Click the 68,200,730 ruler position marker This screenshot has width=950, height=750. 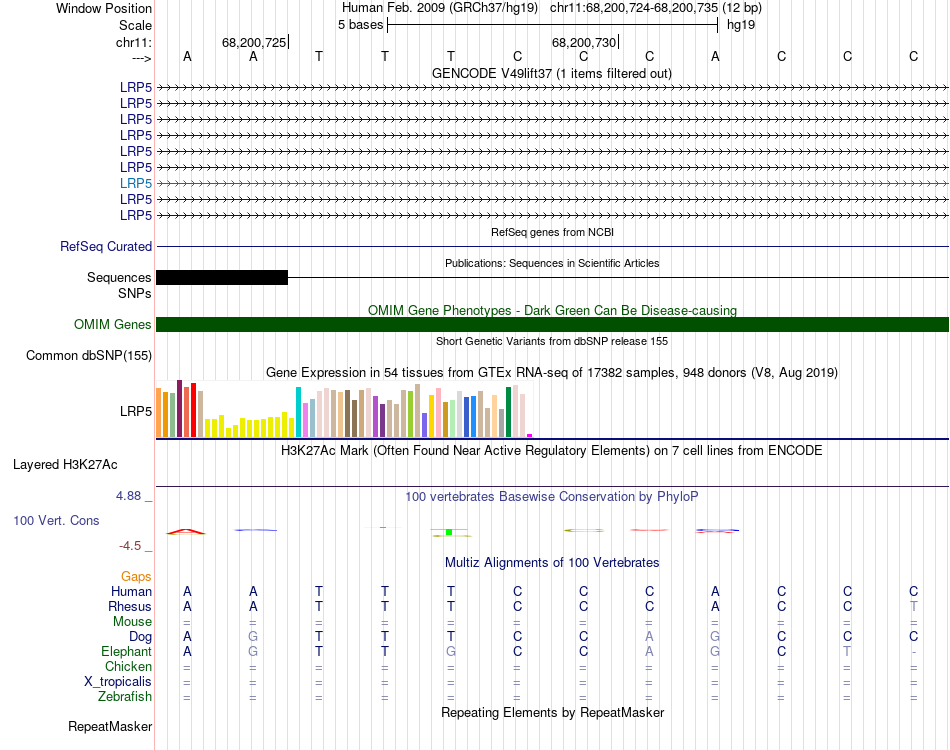click(585, 42)
